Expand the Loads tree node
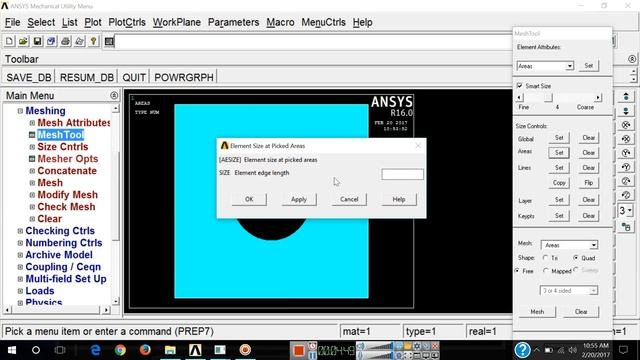 (x=20, y=291)
